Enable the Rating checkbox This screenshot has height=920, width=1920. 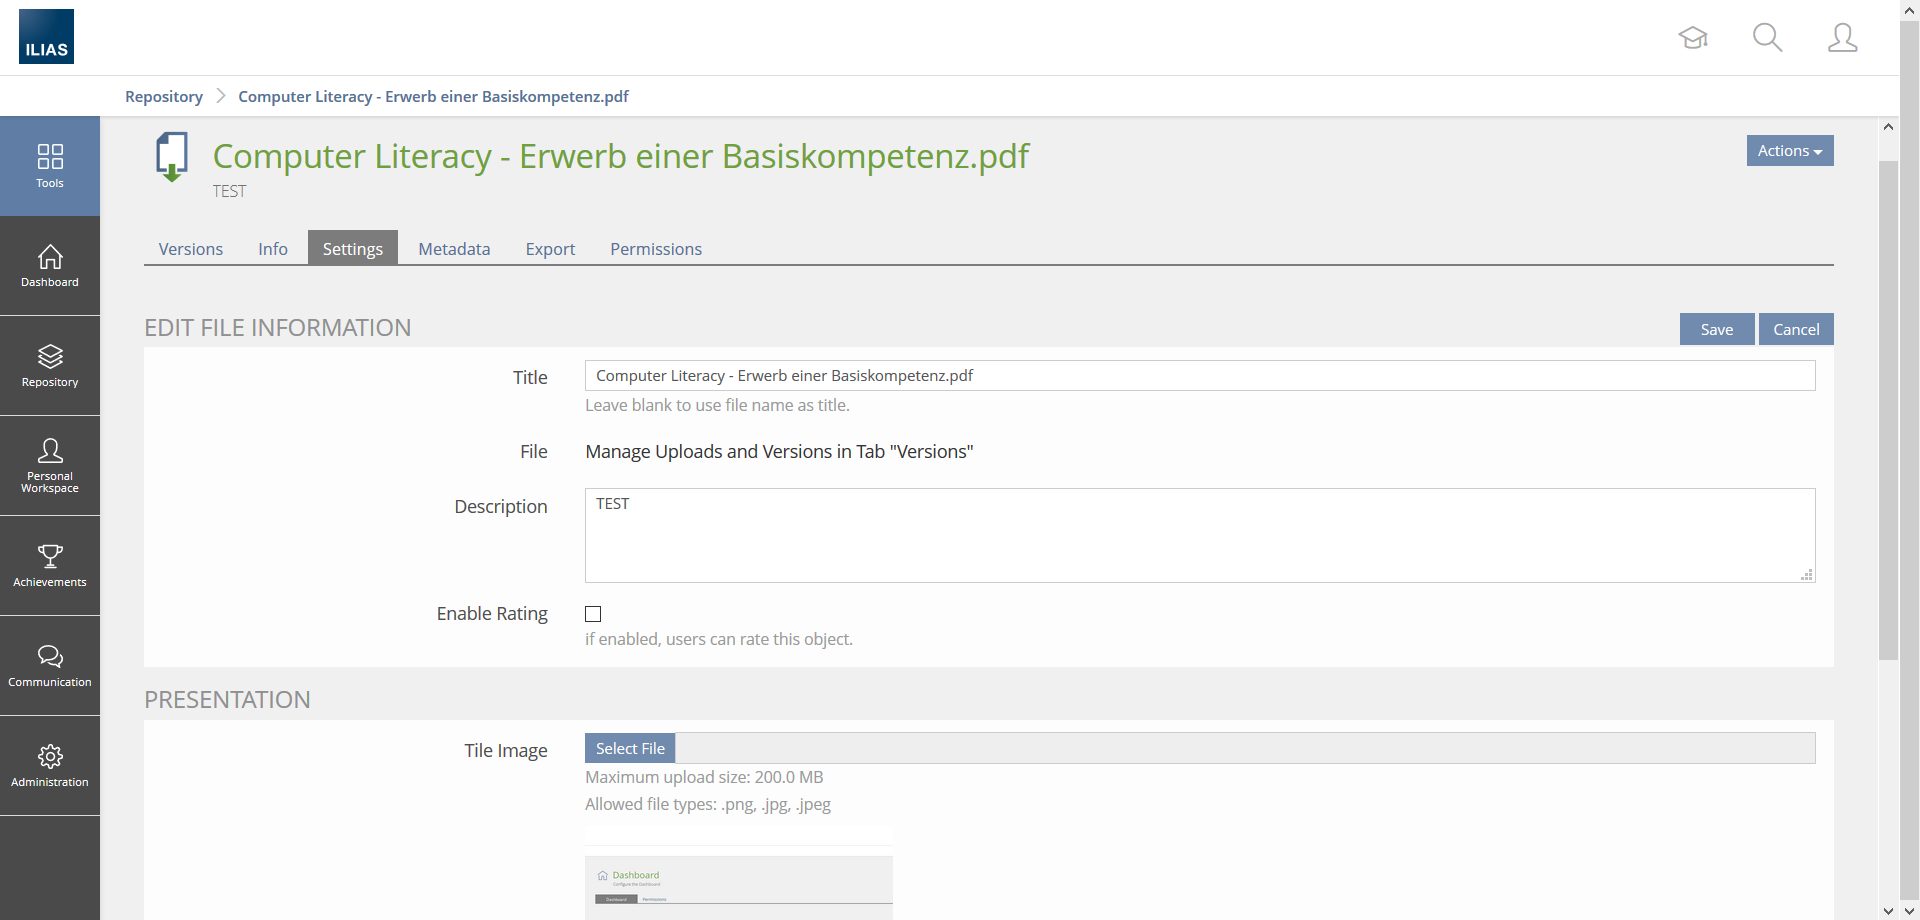click(x=593, y=614)
